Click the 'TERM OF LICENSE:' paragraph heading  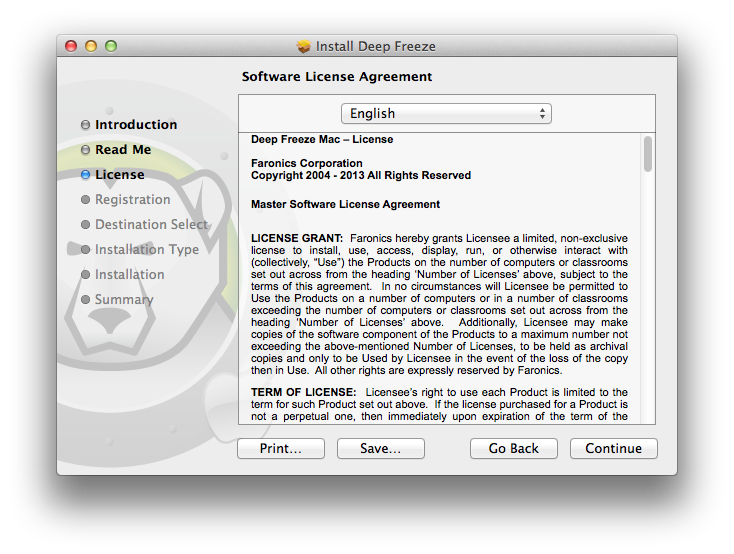click(x=303, y=392)
